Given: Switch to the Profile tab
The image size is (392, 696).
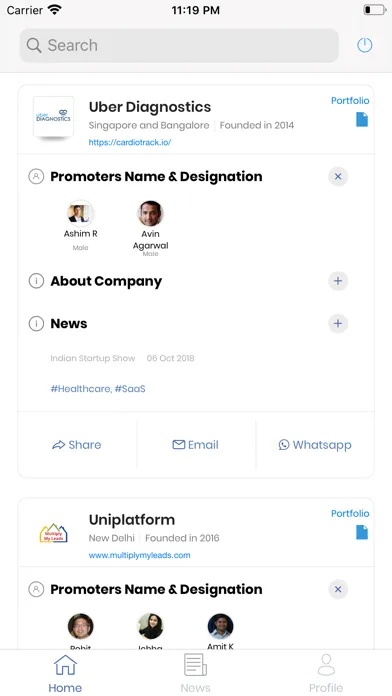Looking at the screenshot, I should 326,673.
